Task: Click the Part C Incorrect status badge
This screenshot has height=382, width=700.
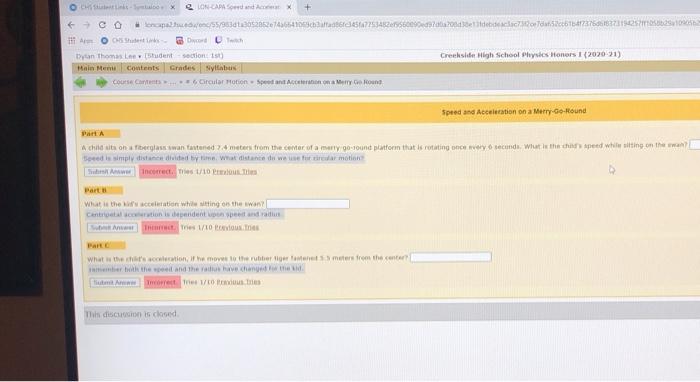Action: tap(162, 282)
